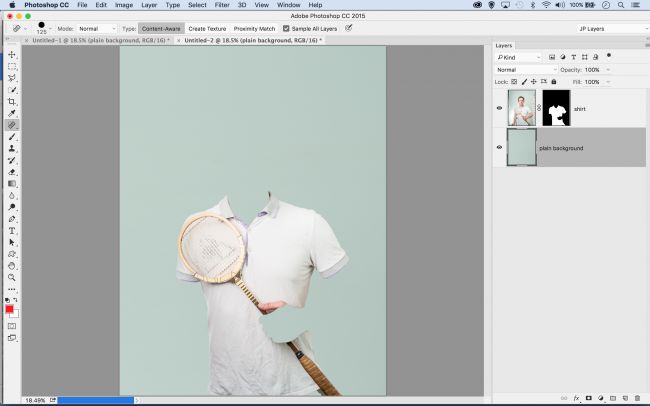Open the Layer menu
The image size is (650, 406).
tap(149, 5)
